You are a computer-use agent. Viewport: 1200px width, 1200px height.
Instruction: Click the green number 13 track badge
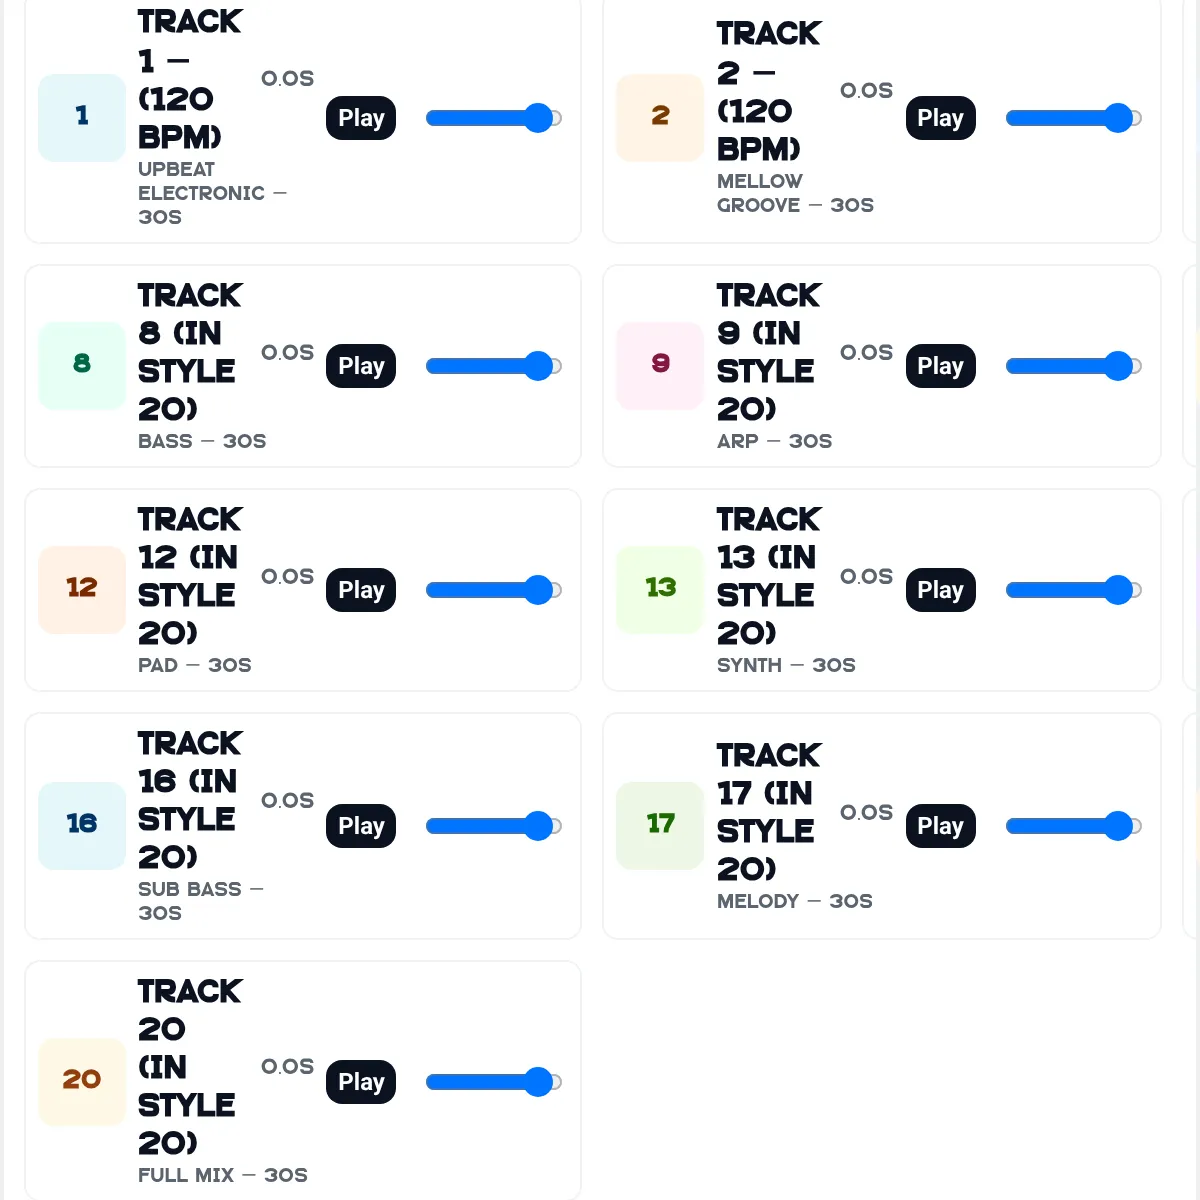[661, 590]
